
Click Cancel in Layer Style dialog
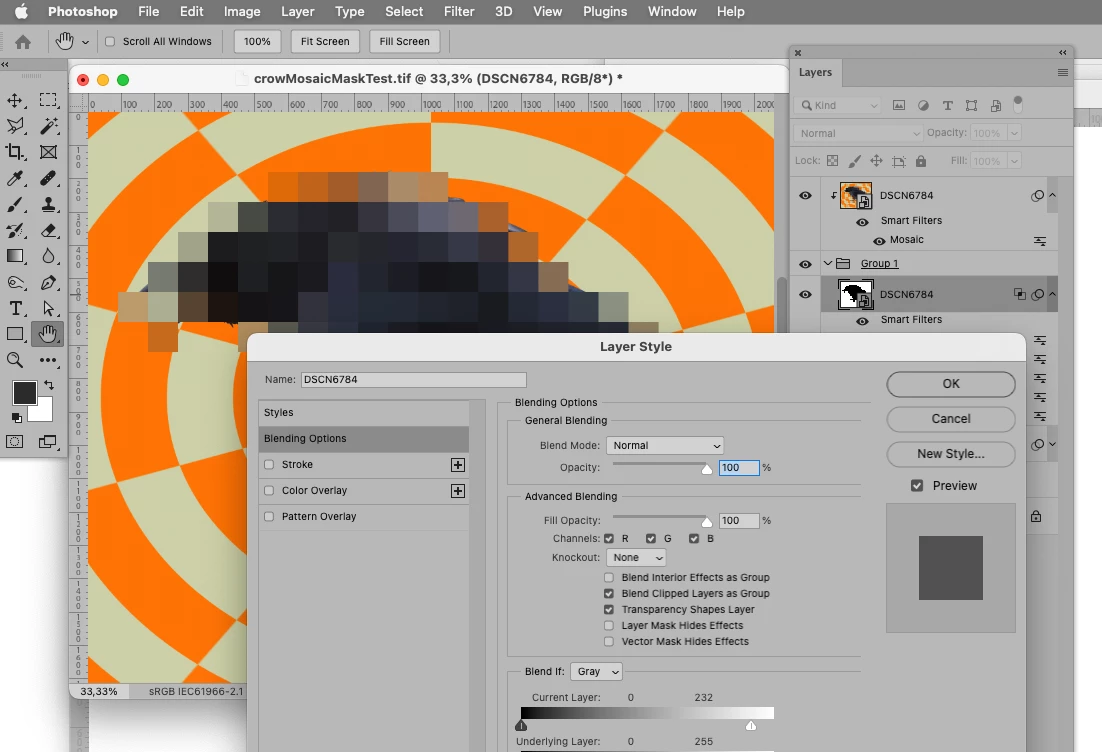click(951, 419)
